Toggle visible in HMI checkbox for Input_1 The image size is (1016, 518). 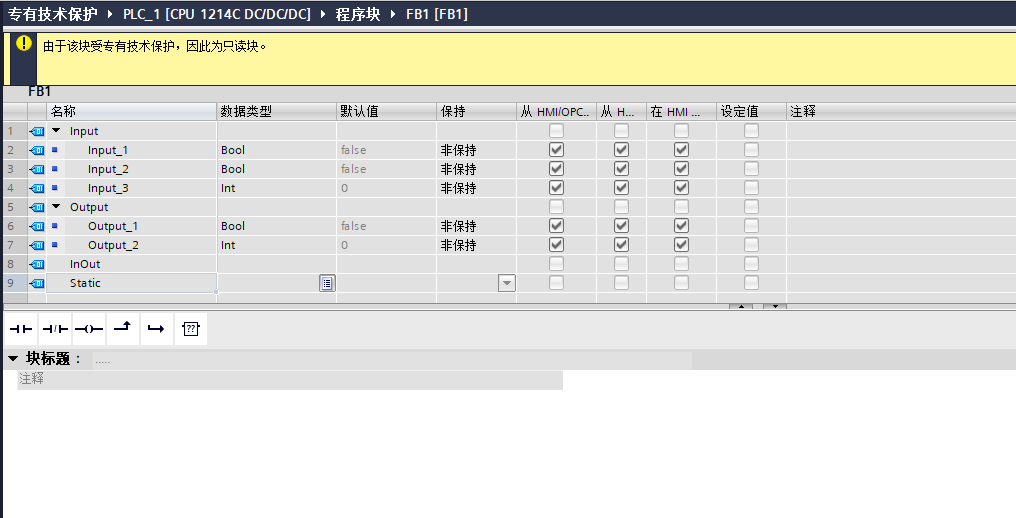coord(681,150)
